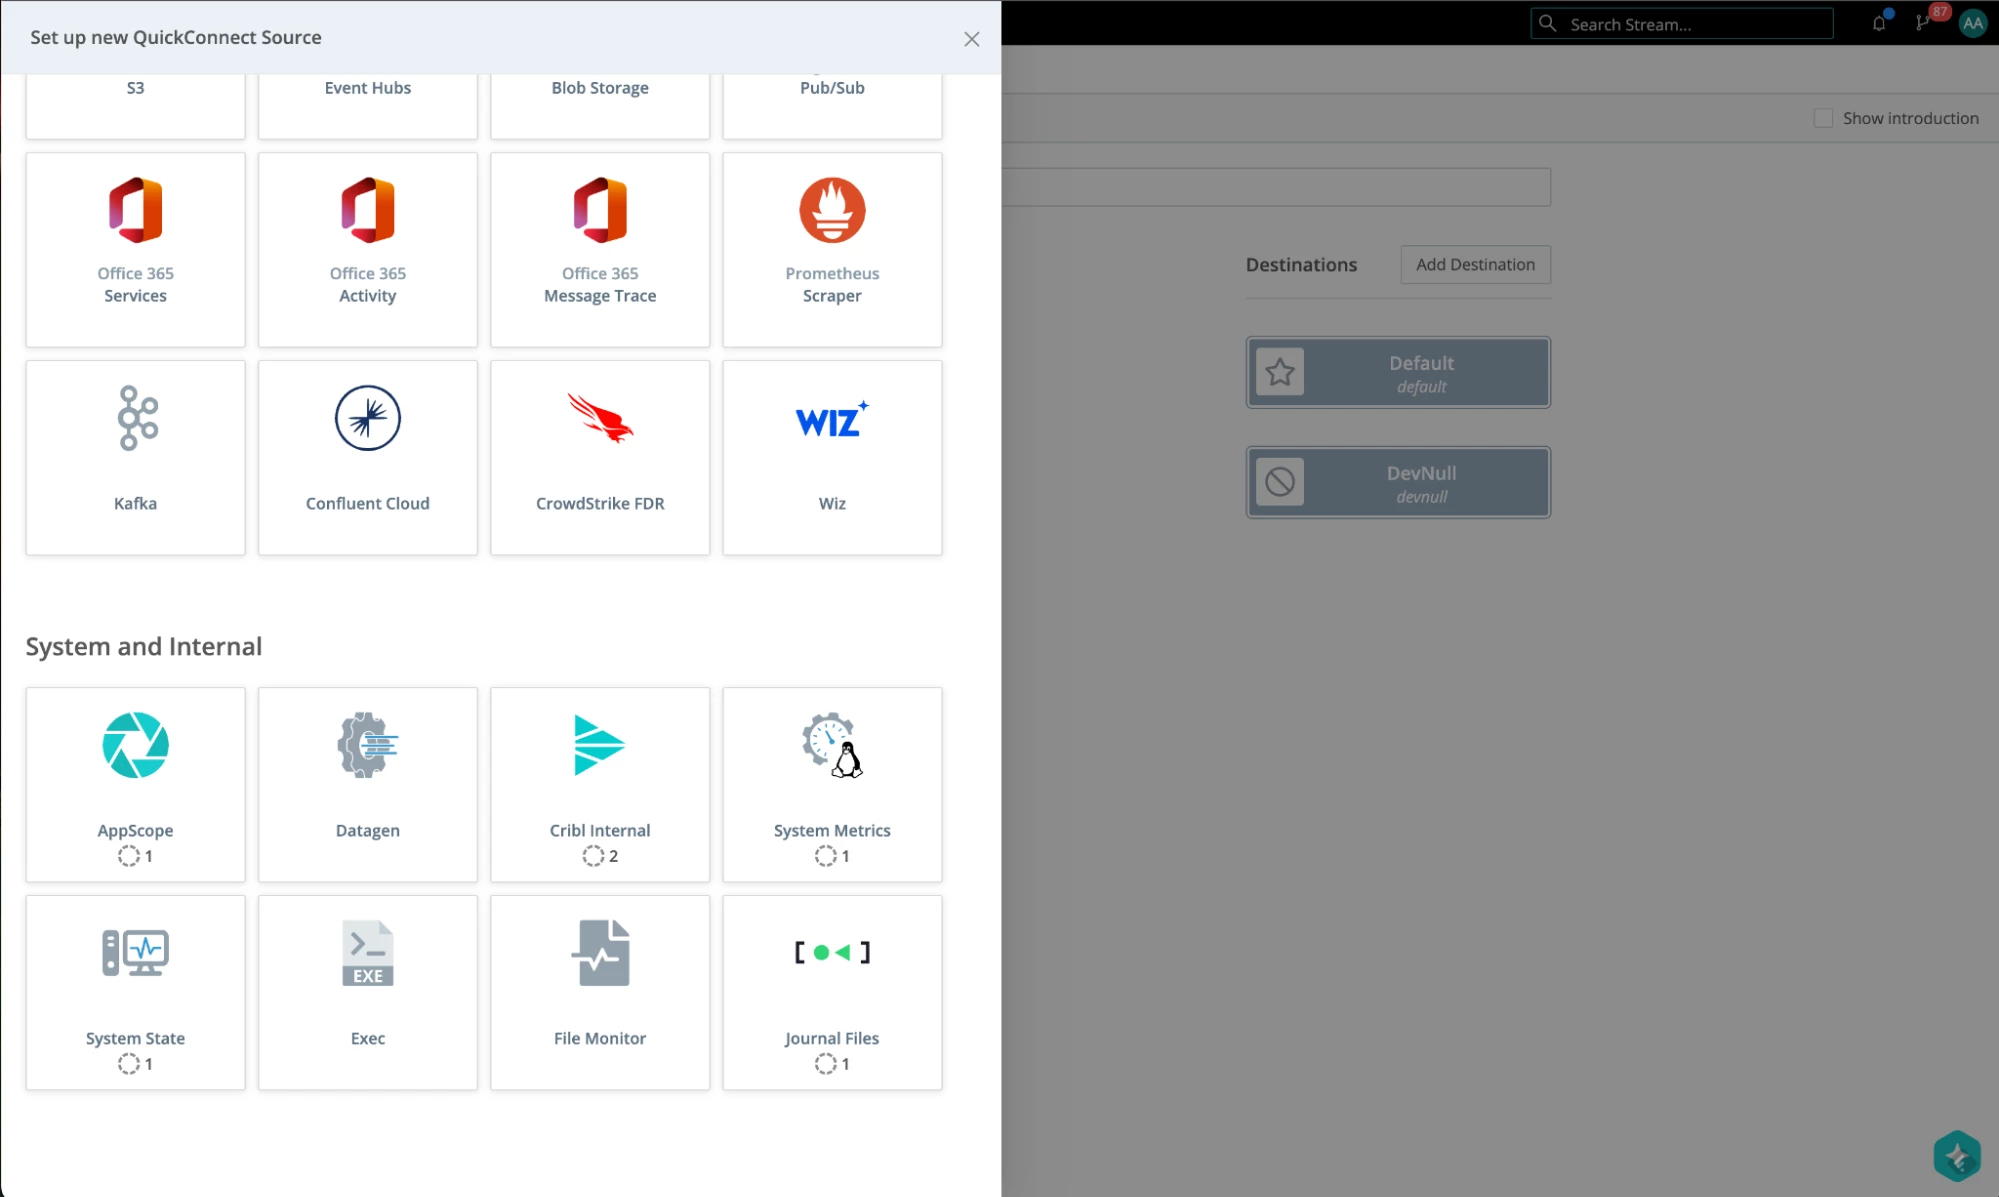Select the Blob Storage source tile

[x=600, y=105]
